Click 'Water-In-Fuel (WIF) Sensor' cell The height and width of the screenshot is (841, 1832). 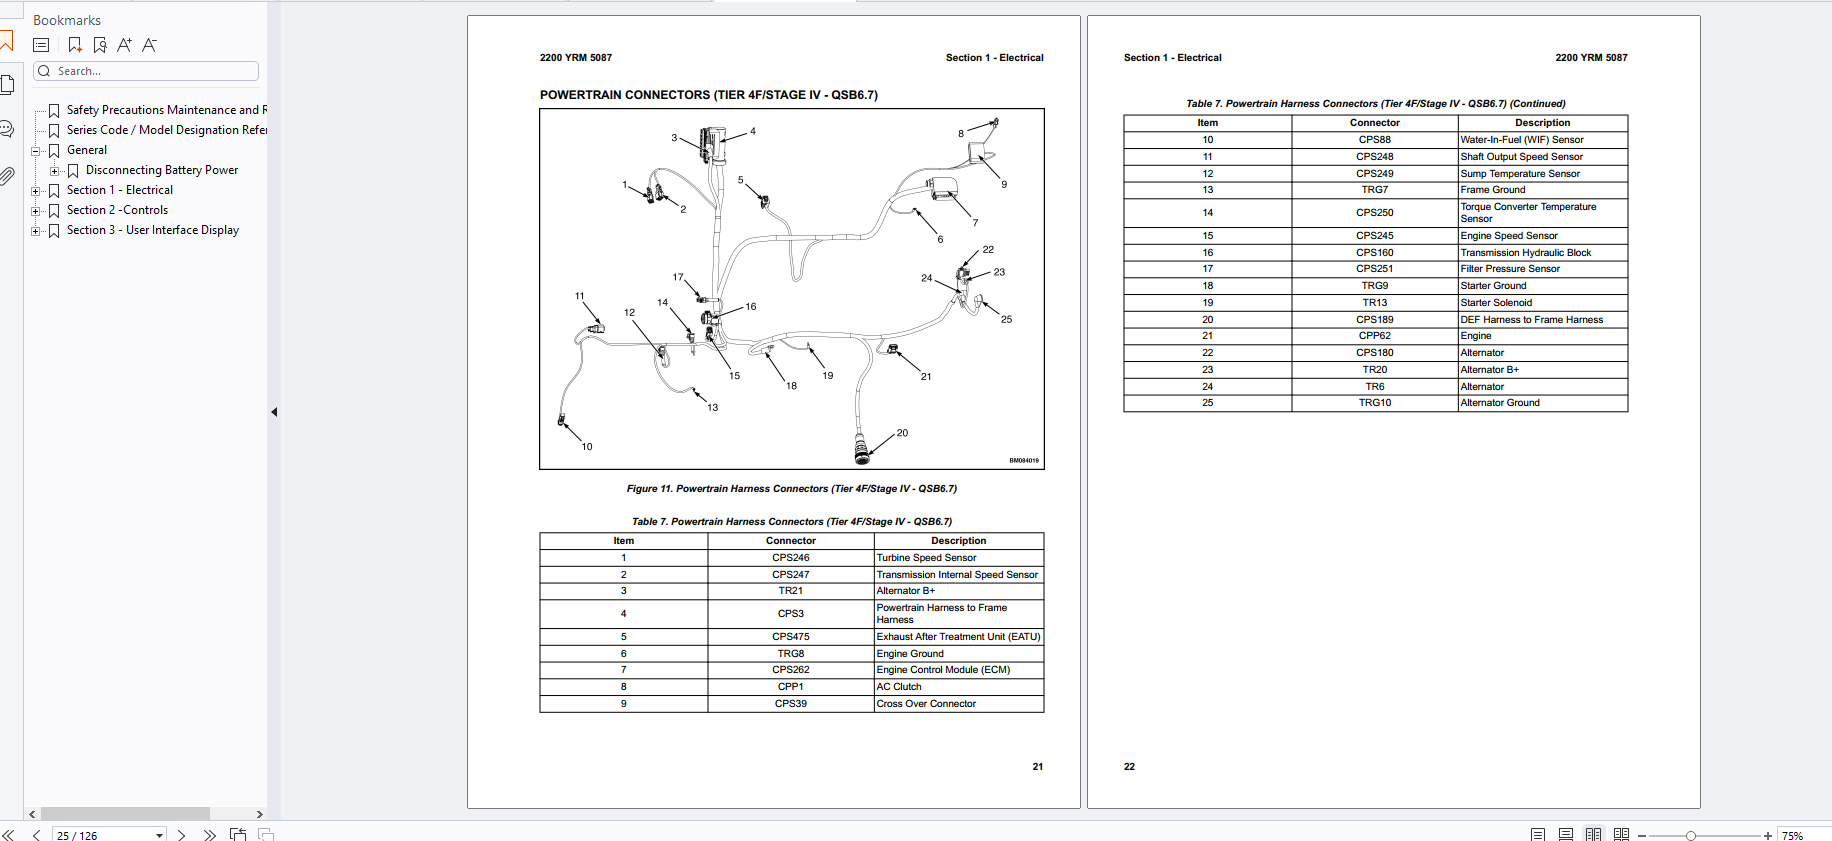(1543, 140)
